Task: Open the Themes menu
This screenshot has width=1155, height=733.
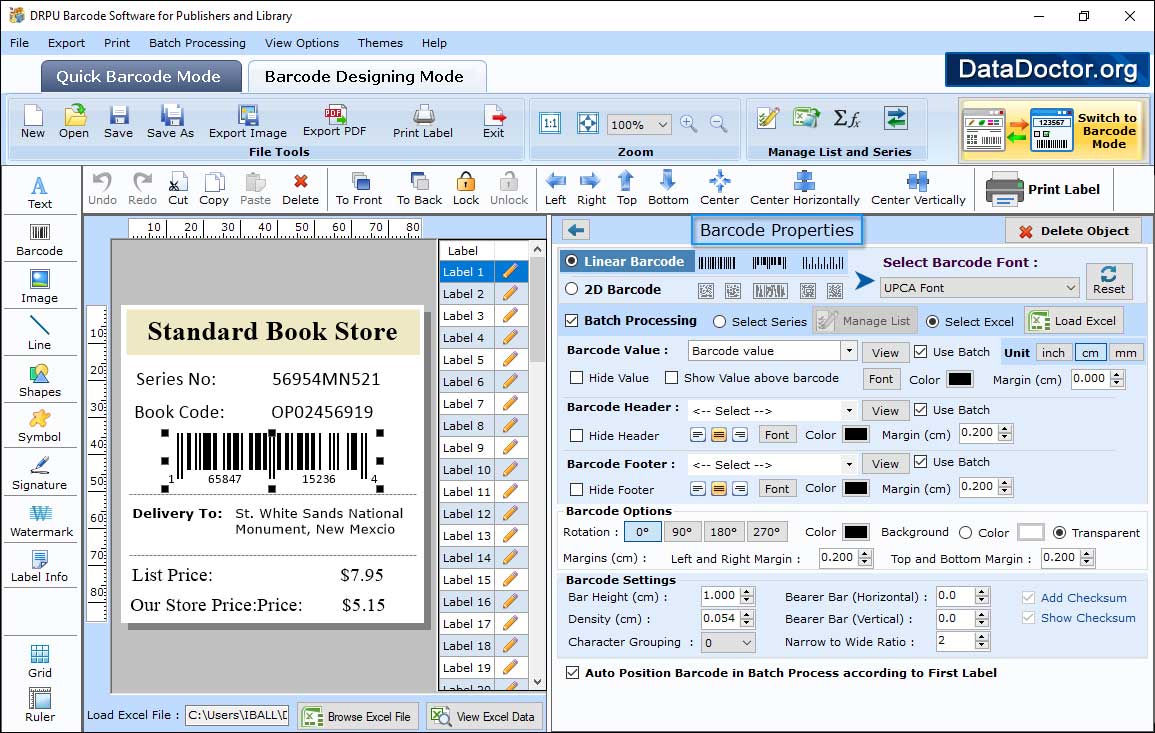Action: tap(380, 43)
